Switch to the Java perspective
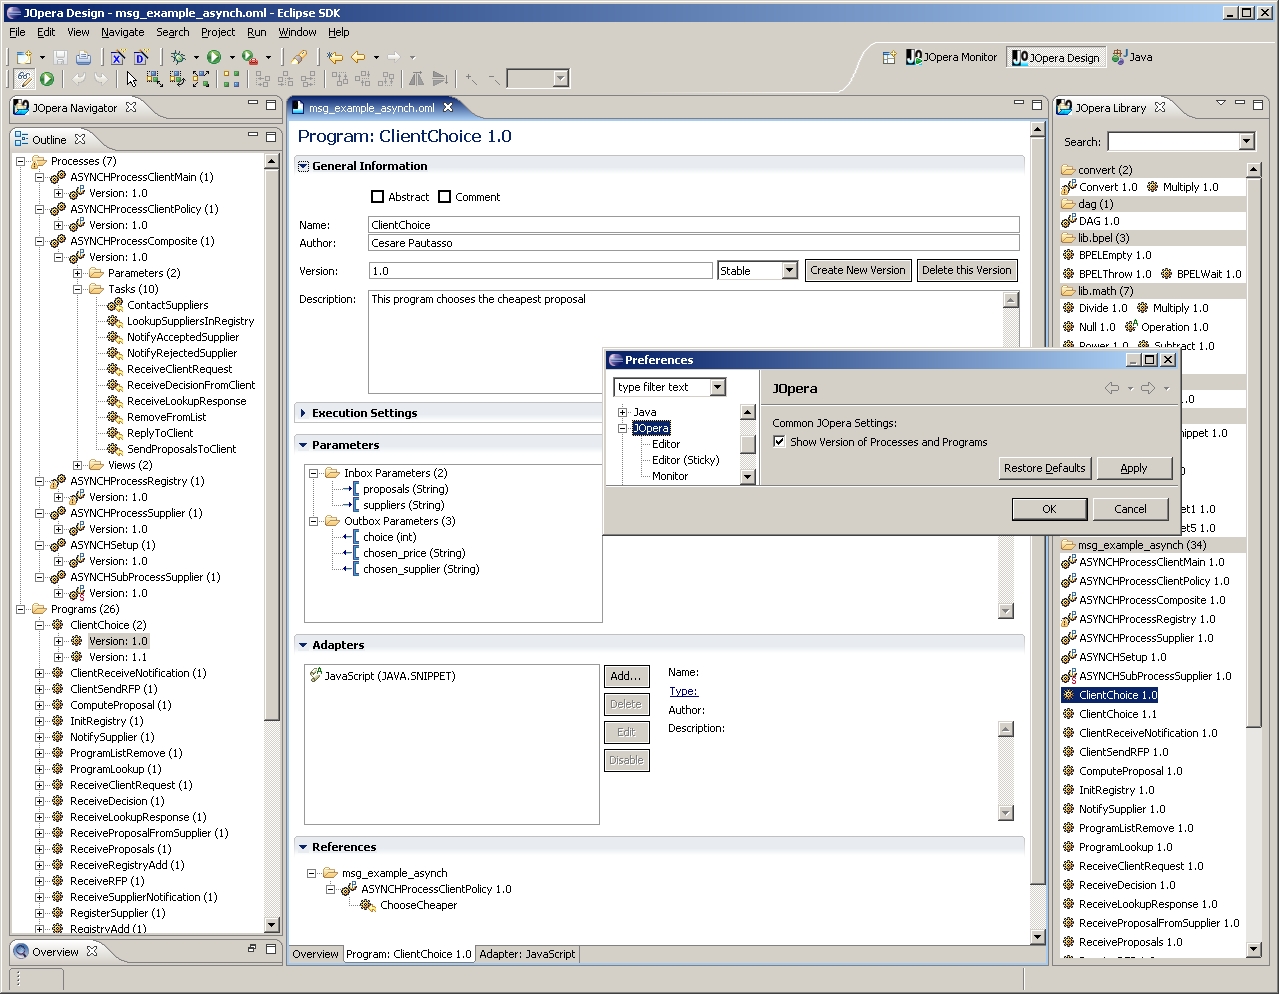Screen dimensions: 1279x994 1132,57
